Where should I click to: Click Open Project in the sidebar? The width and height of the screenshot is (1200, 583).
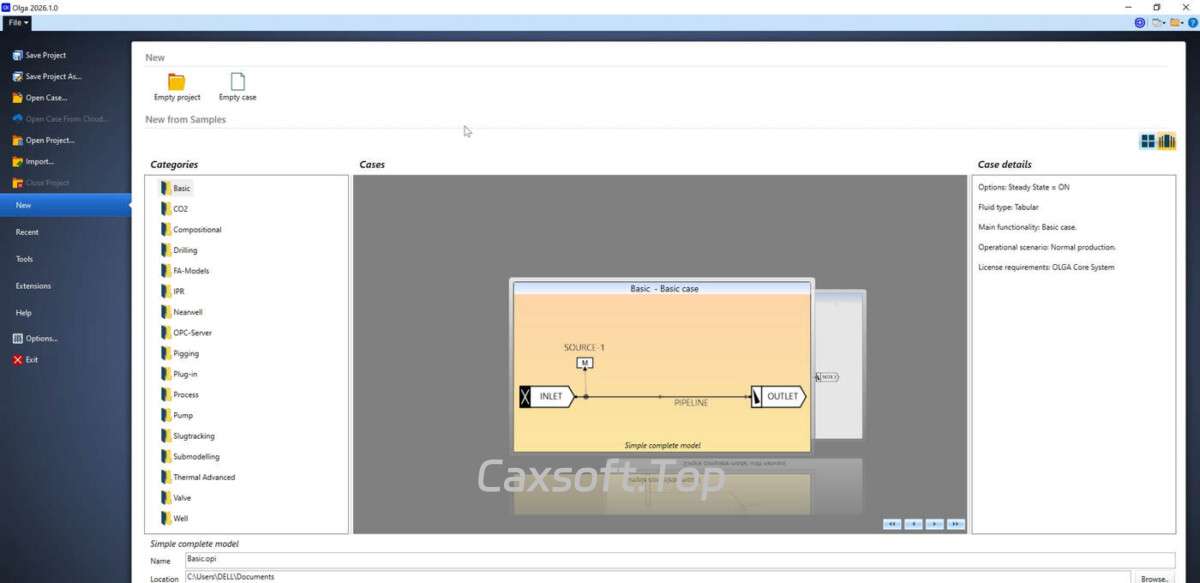[49, 141]
